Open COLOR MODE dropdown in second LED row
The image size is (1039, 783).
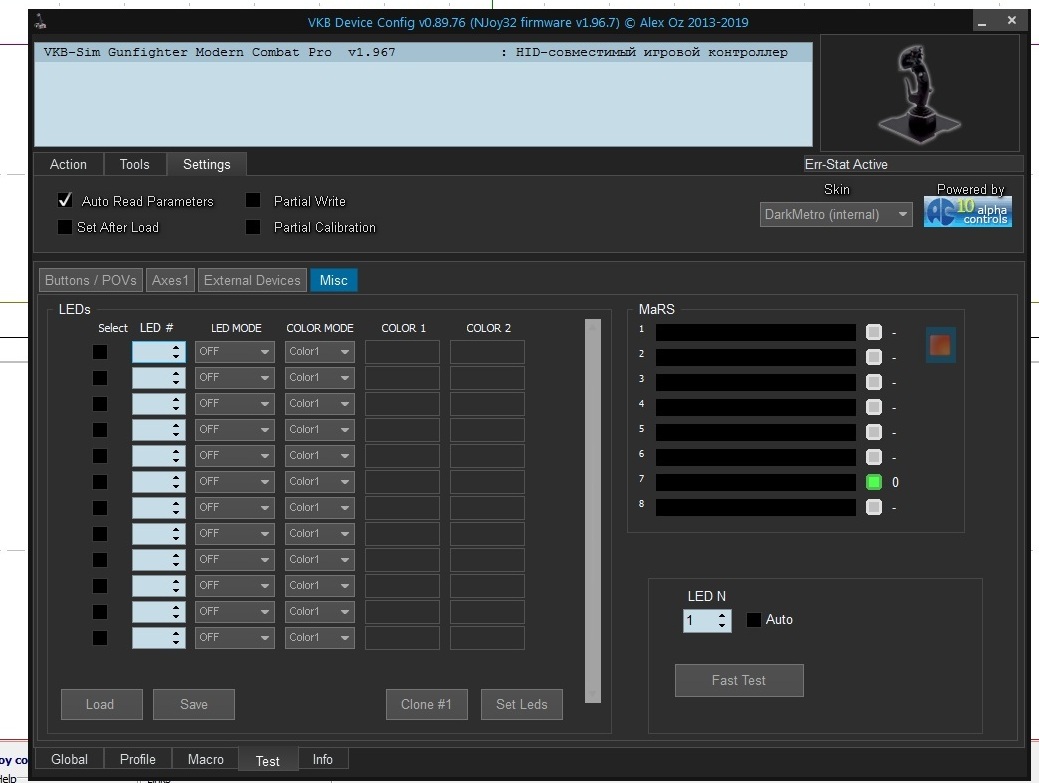[319, 378]
